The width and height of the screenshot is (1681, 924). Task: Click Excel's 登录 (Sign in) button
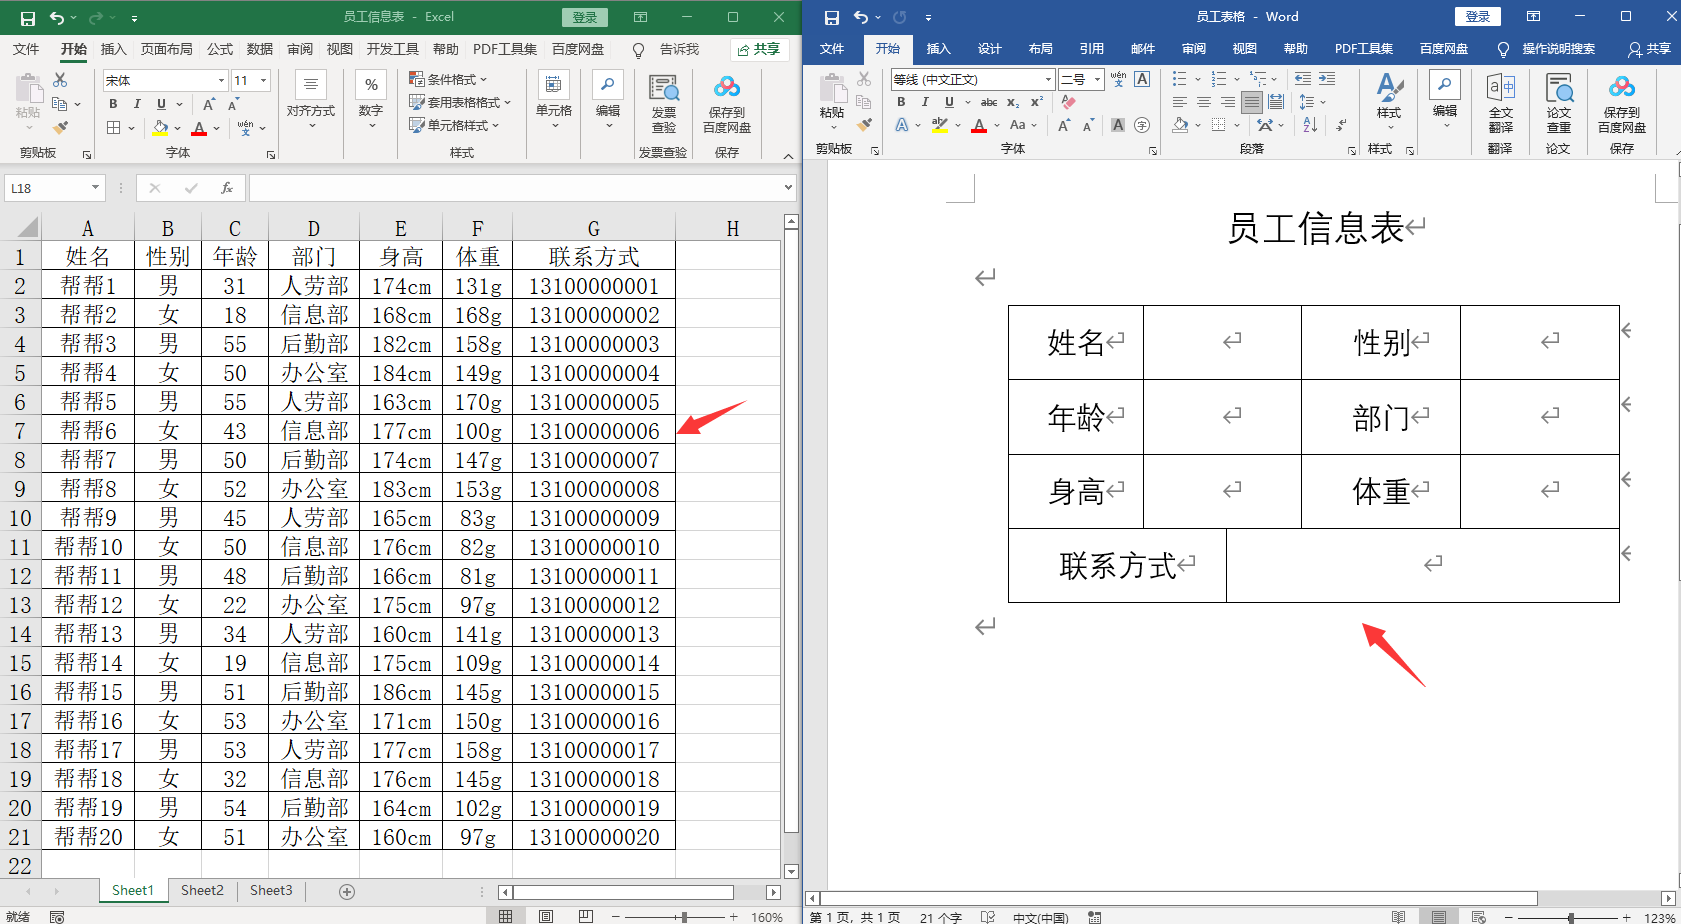(x=585, y=17)
